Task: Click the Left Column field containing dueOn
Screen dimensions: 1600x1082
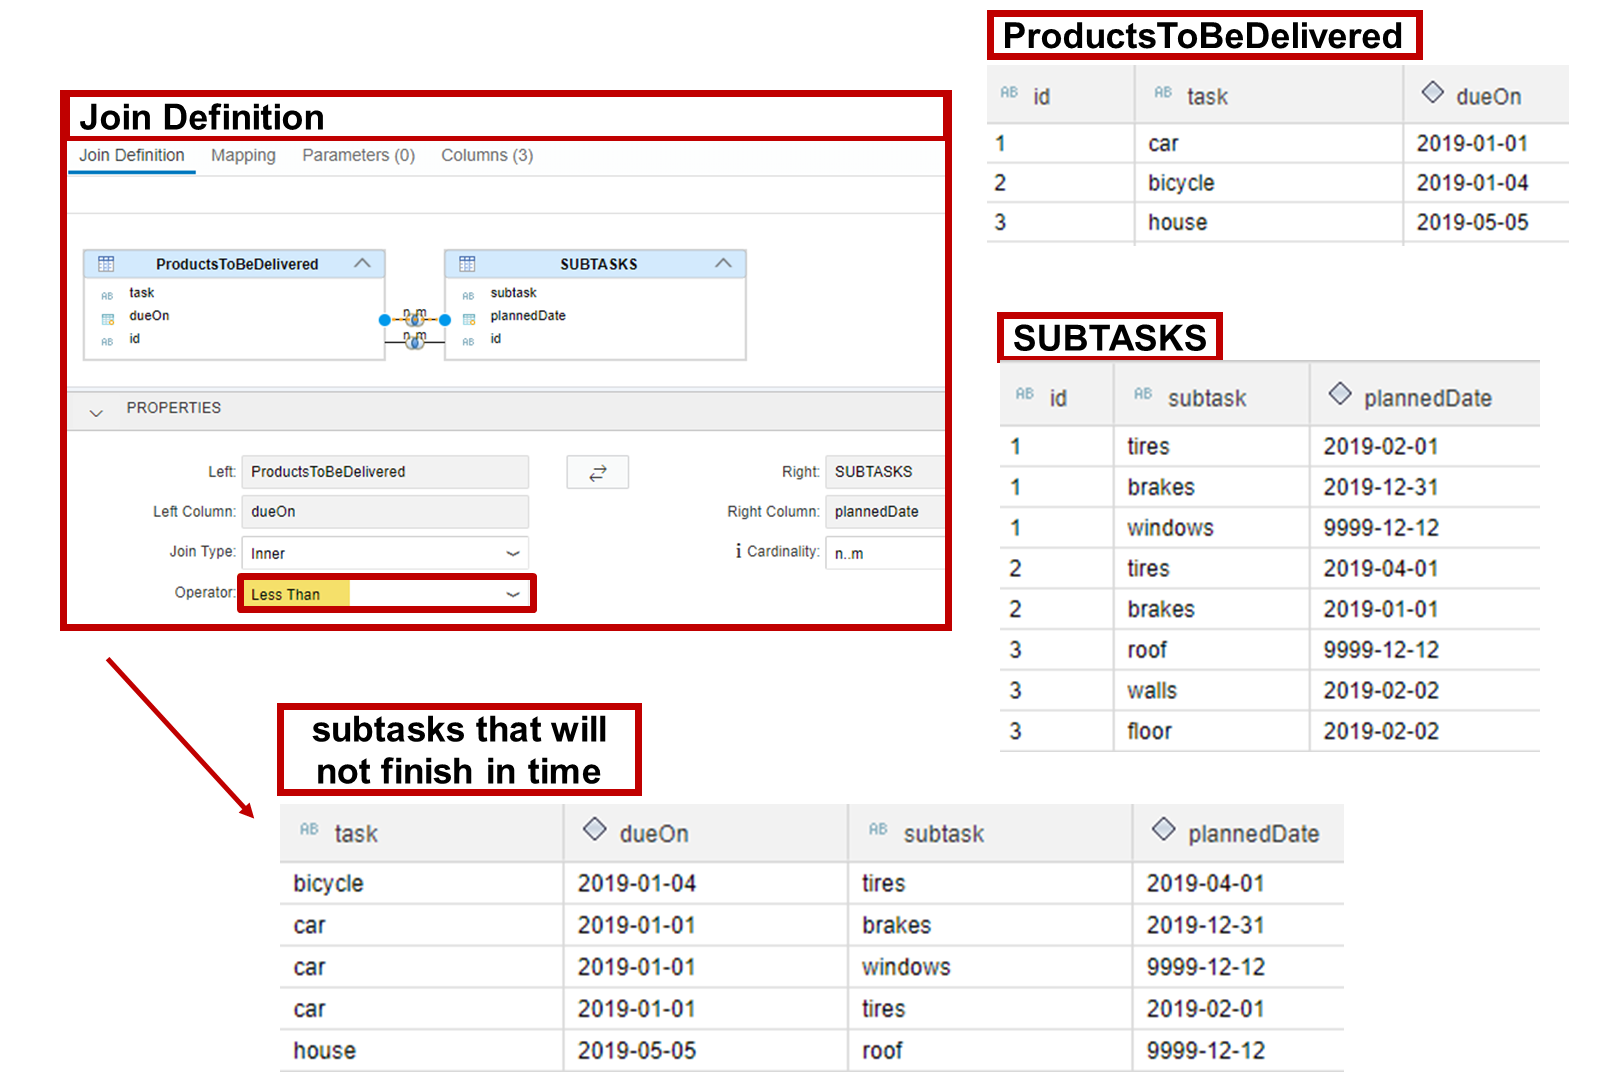Action: click(385, 512)
